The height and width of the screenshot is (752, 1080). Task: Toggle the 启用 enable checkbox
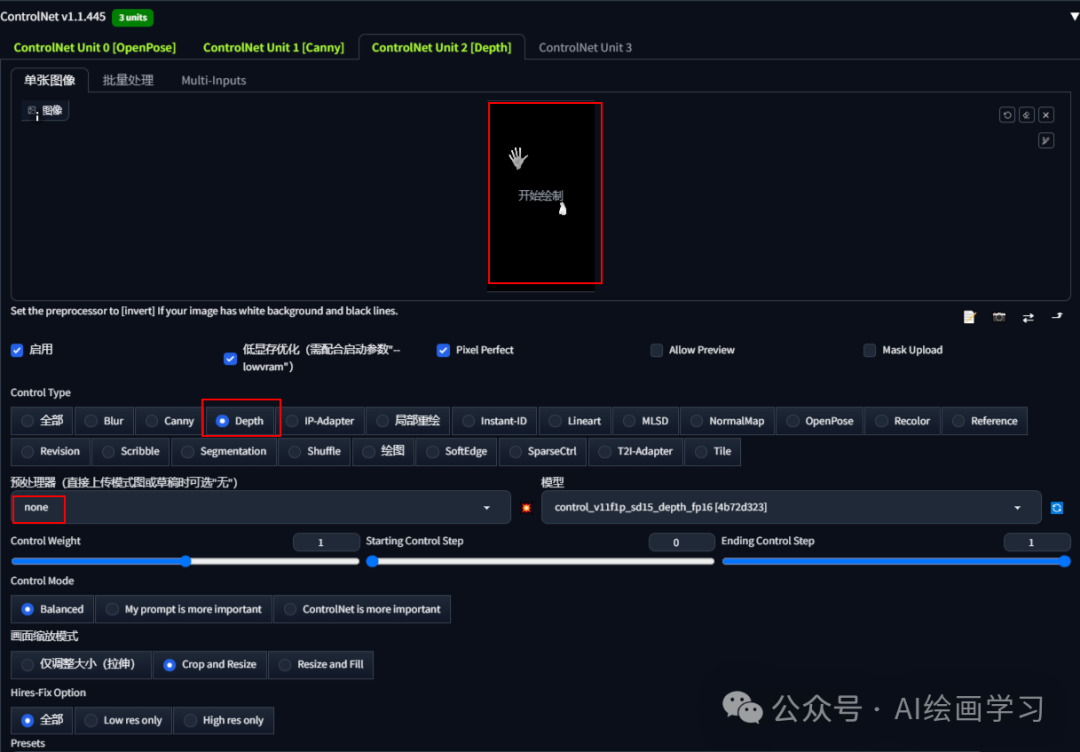click(17, 351)
